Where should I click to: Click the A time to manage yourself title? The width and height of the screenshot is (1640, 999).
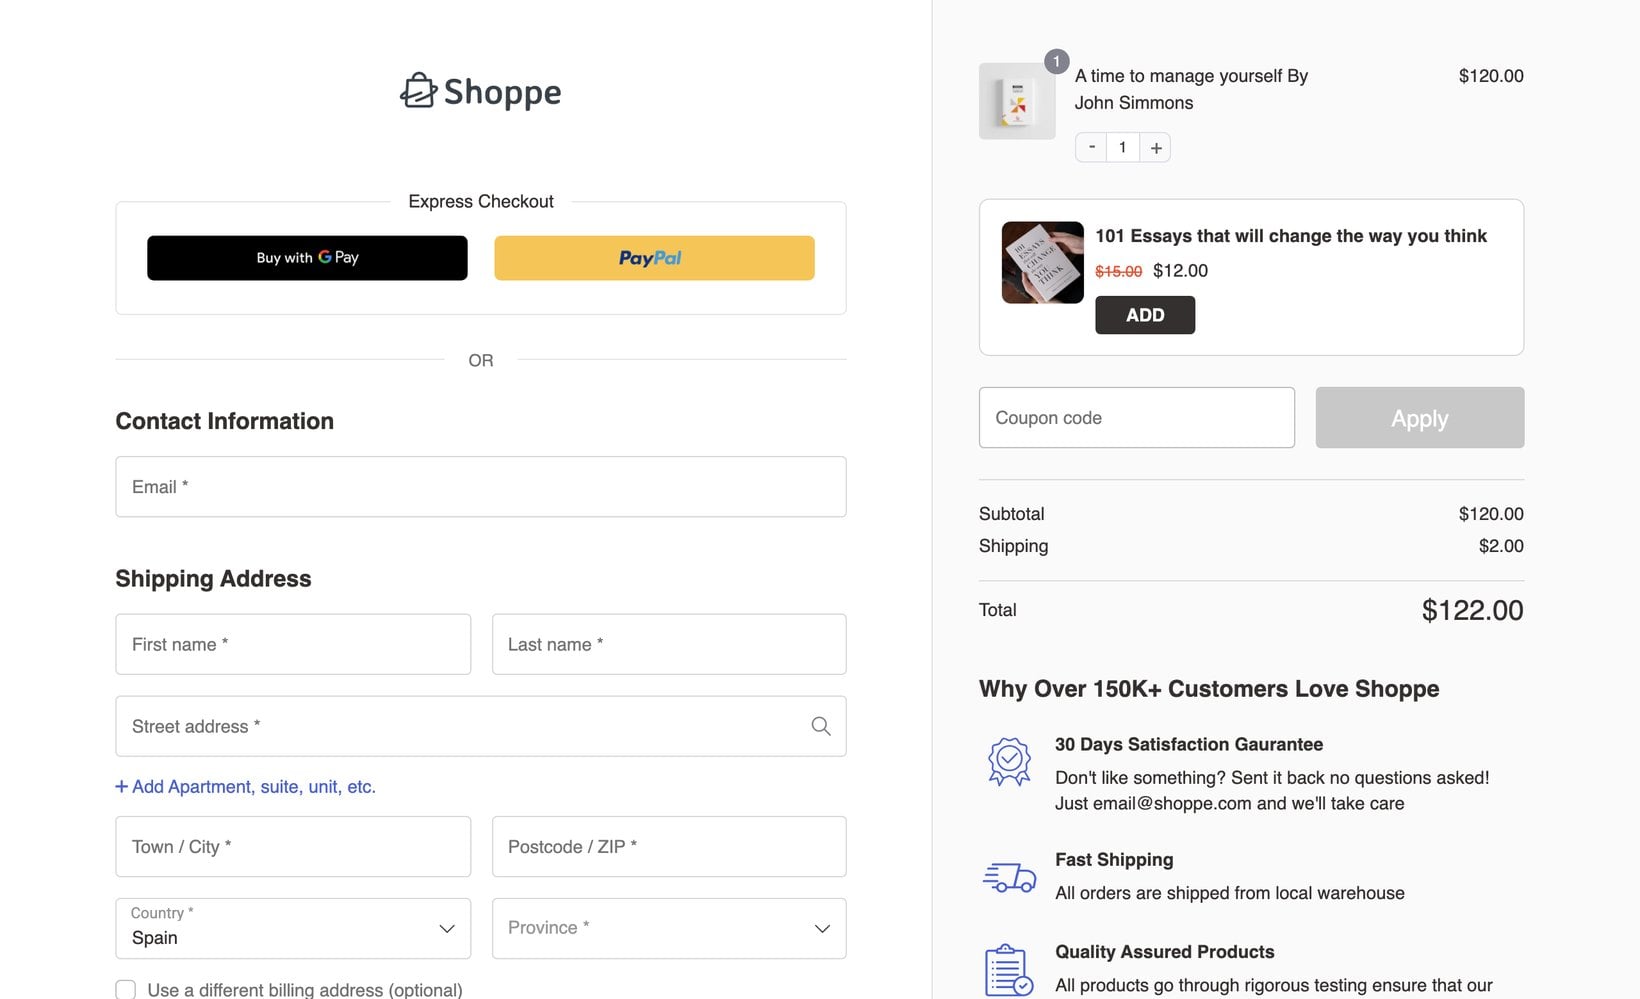(1191, 89)
